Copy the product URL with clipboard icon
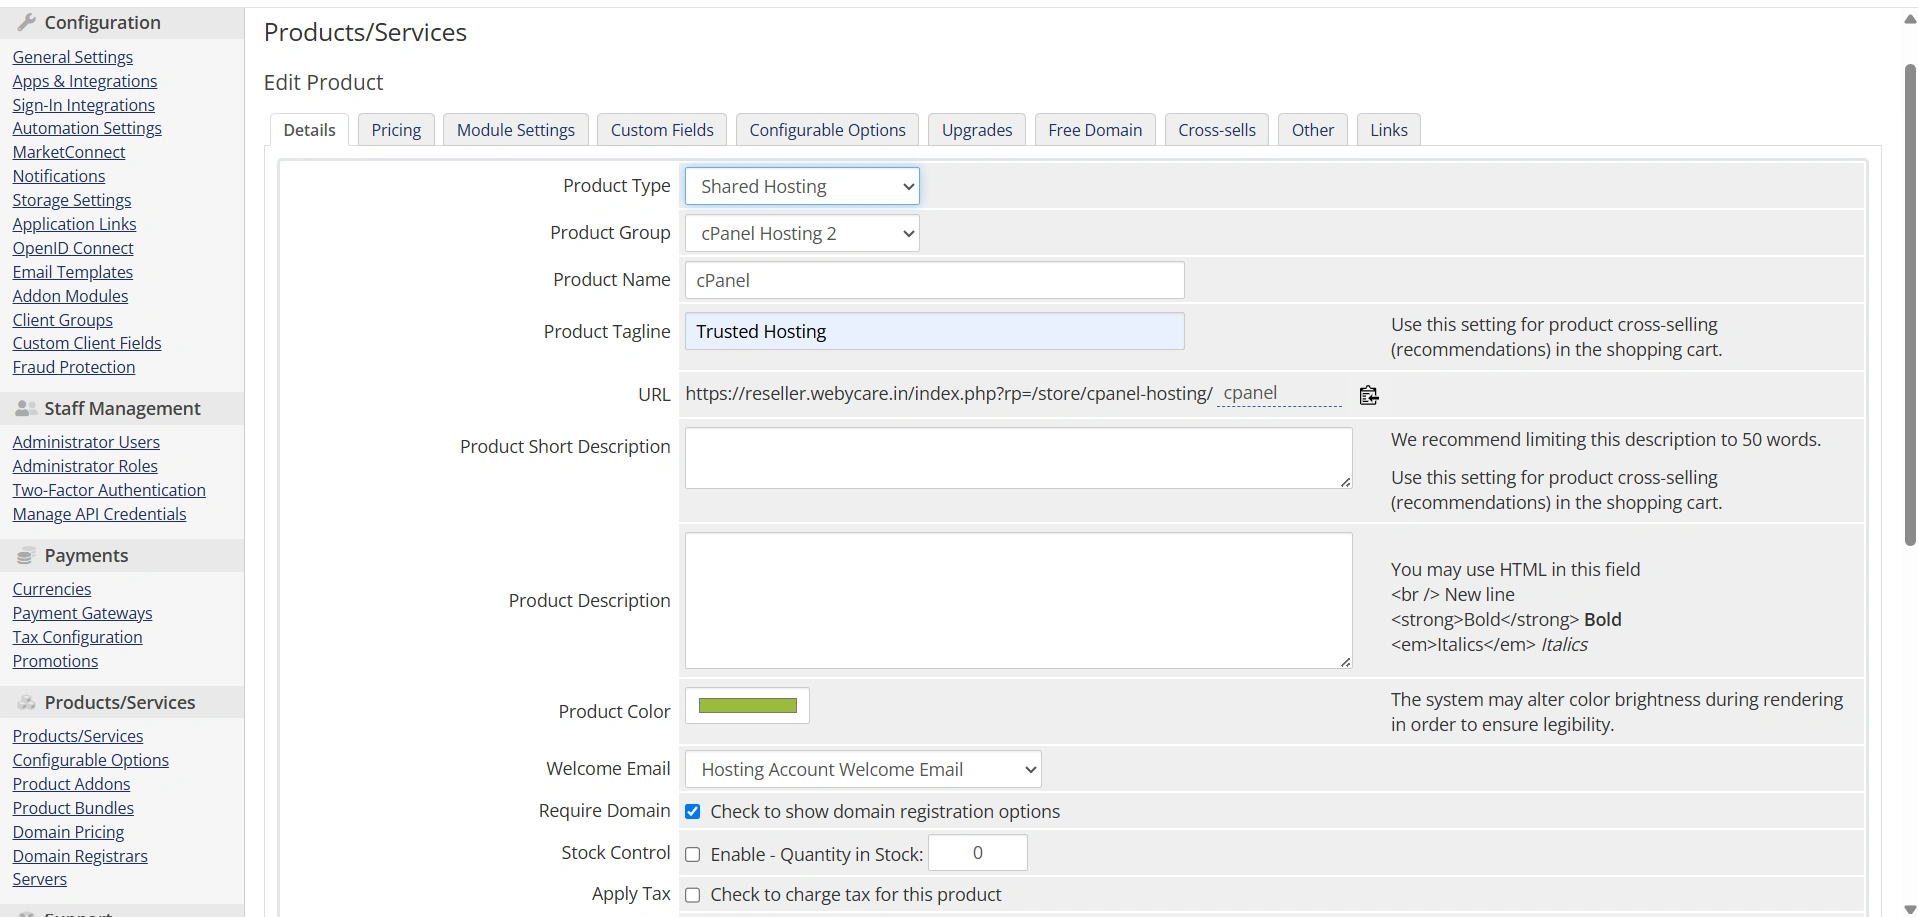This screenshot has width=1918, height=917. [x=1369, y=395]
